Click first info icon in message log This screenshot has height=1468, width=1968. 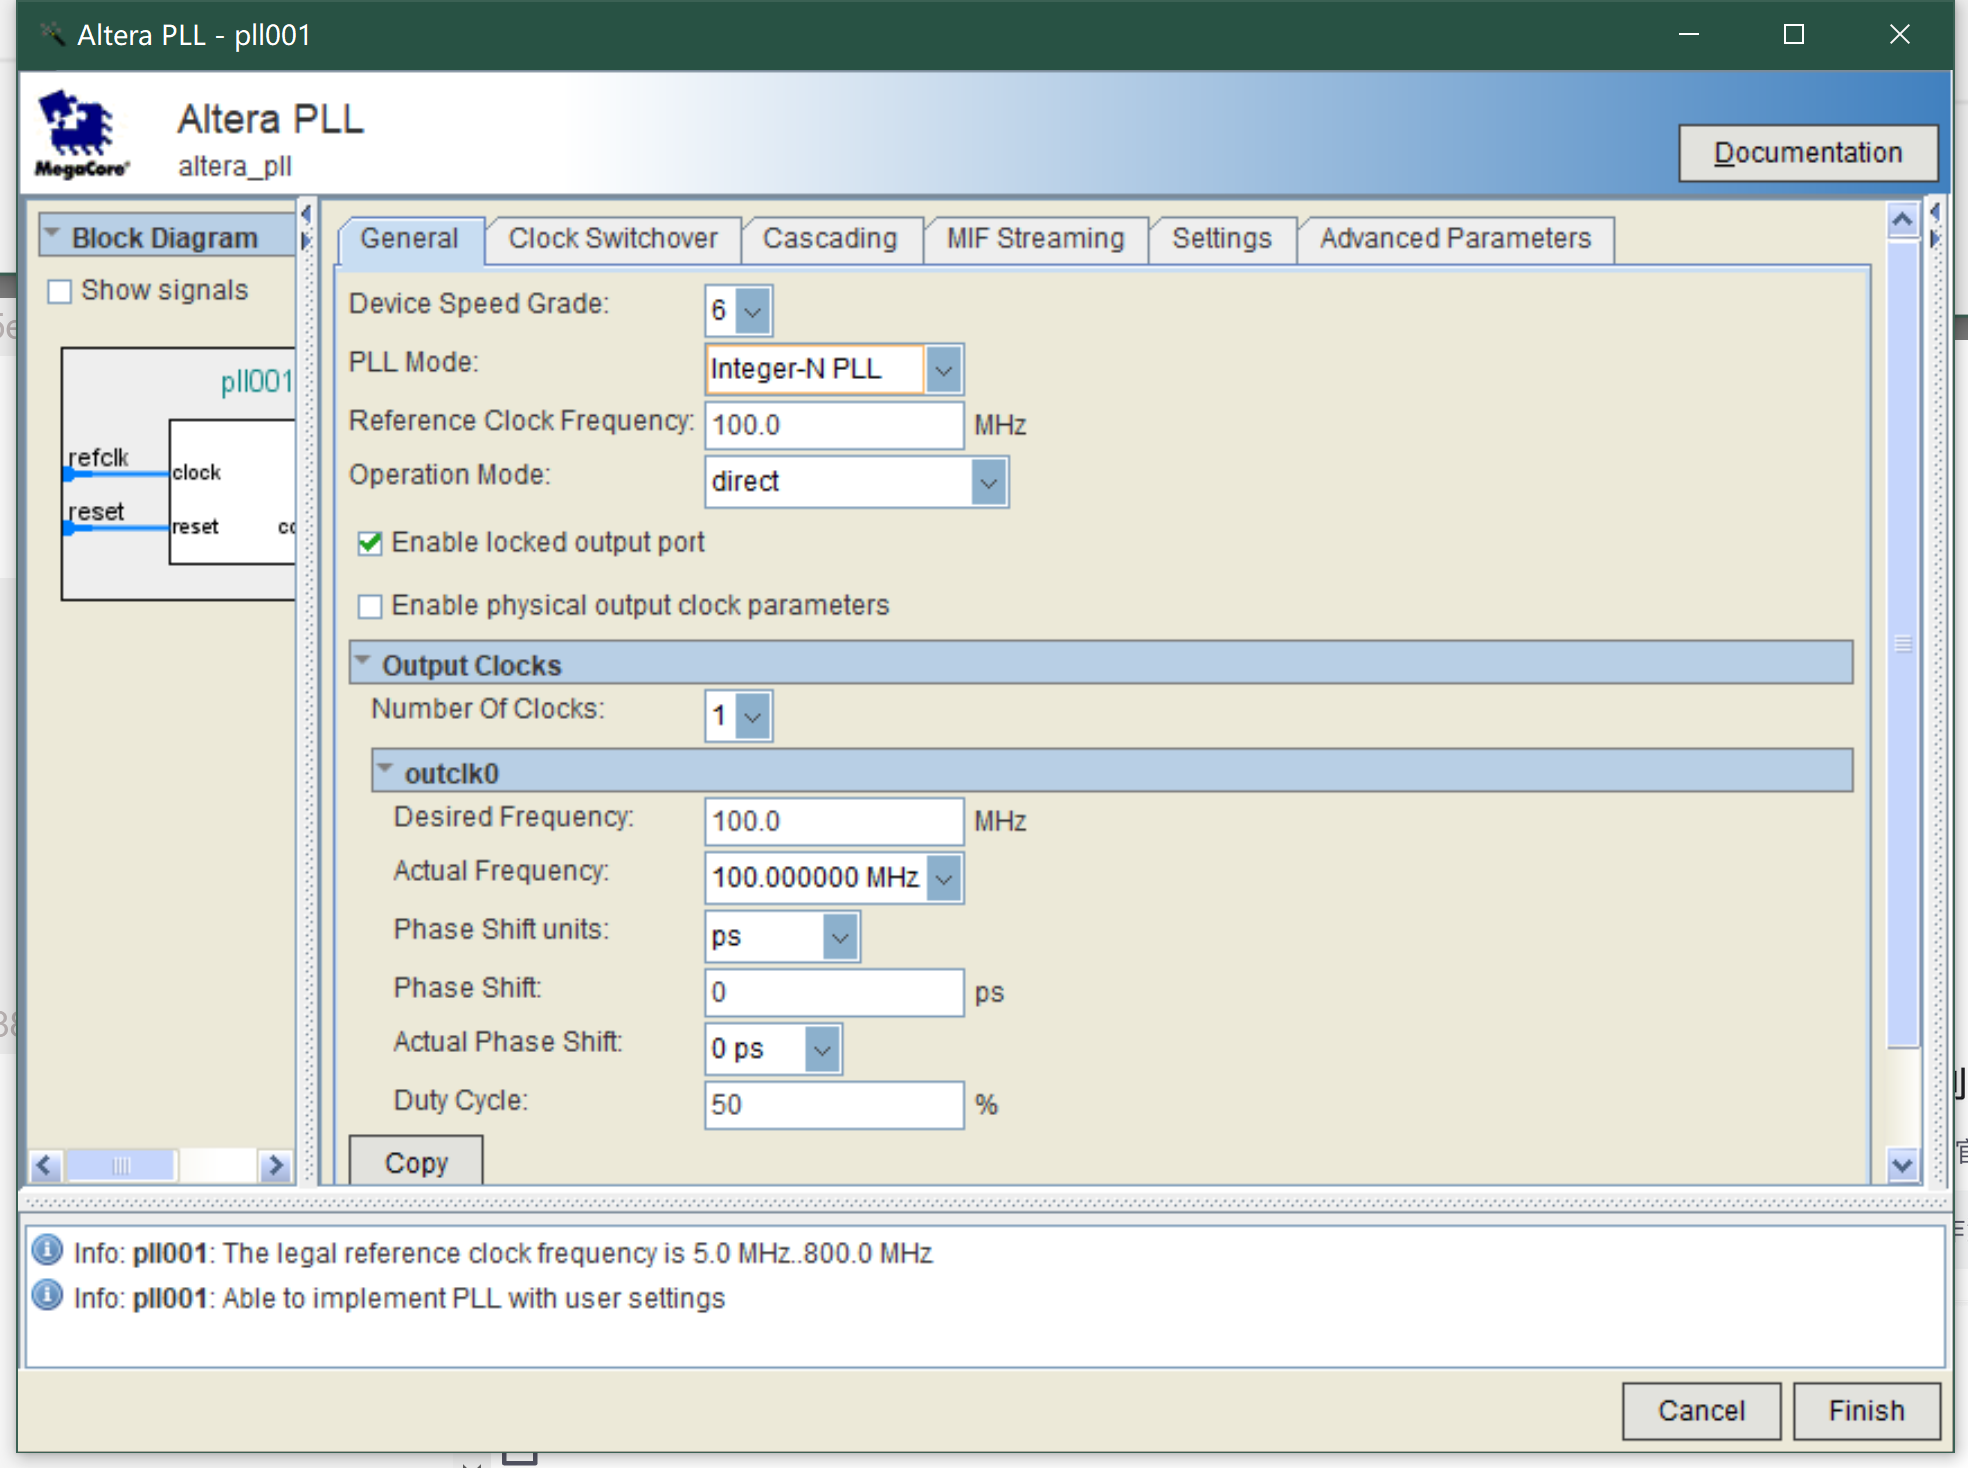coord(47,1251)
